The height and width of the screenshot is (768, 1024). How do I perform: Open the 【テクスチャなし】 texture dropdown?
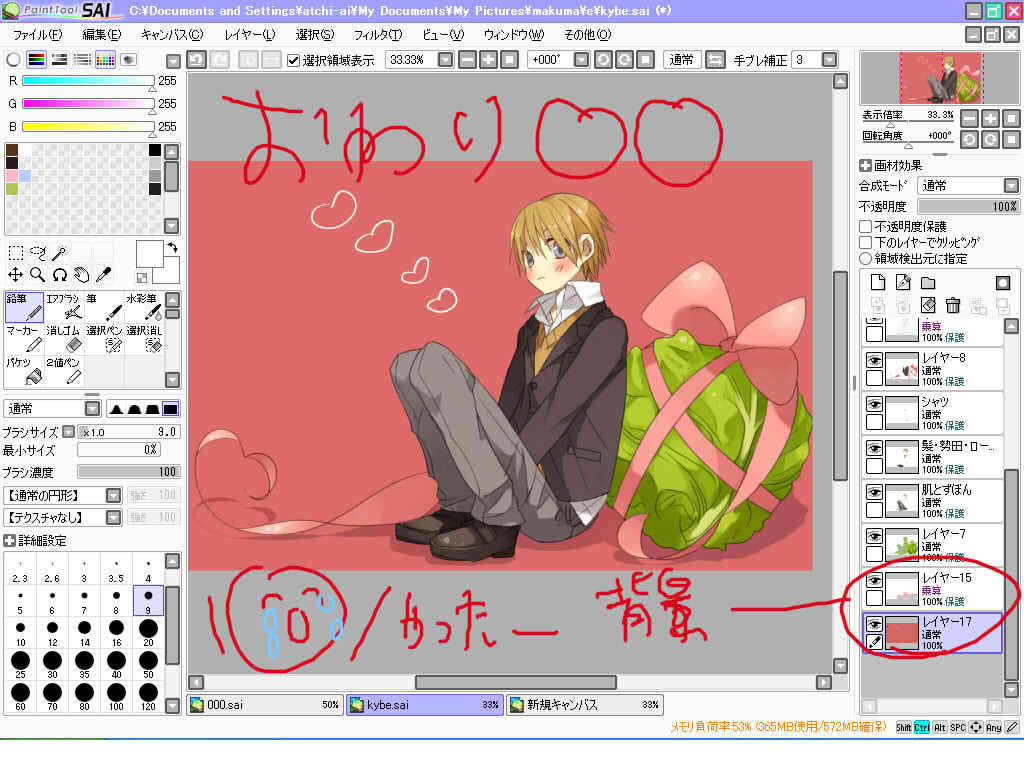tap(114, 517)
